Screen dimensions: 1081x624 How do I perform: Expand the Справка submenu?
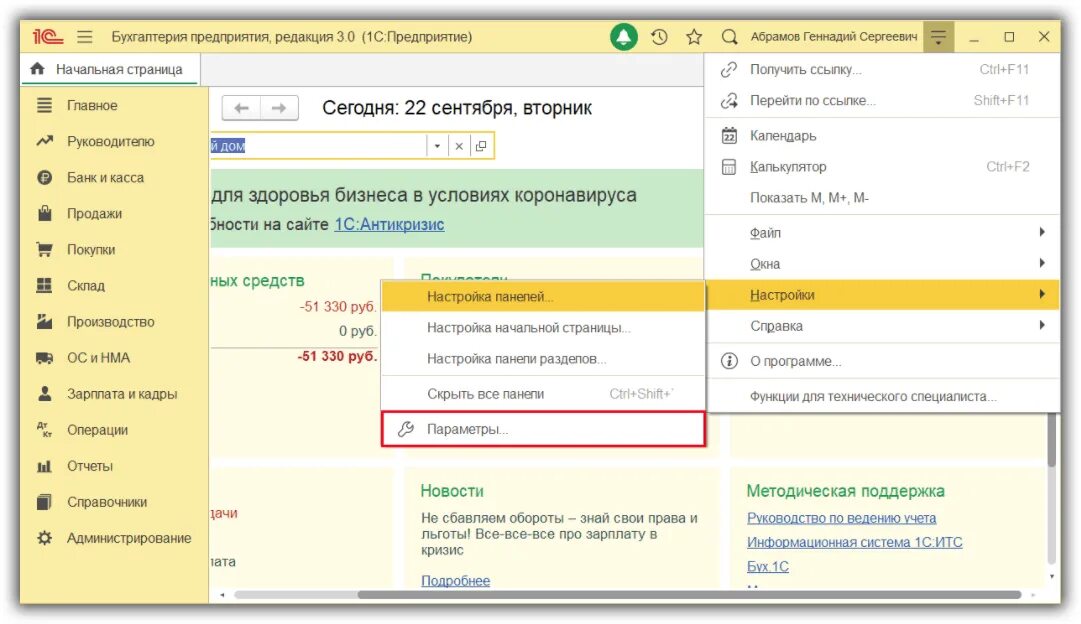click(882, 325)
